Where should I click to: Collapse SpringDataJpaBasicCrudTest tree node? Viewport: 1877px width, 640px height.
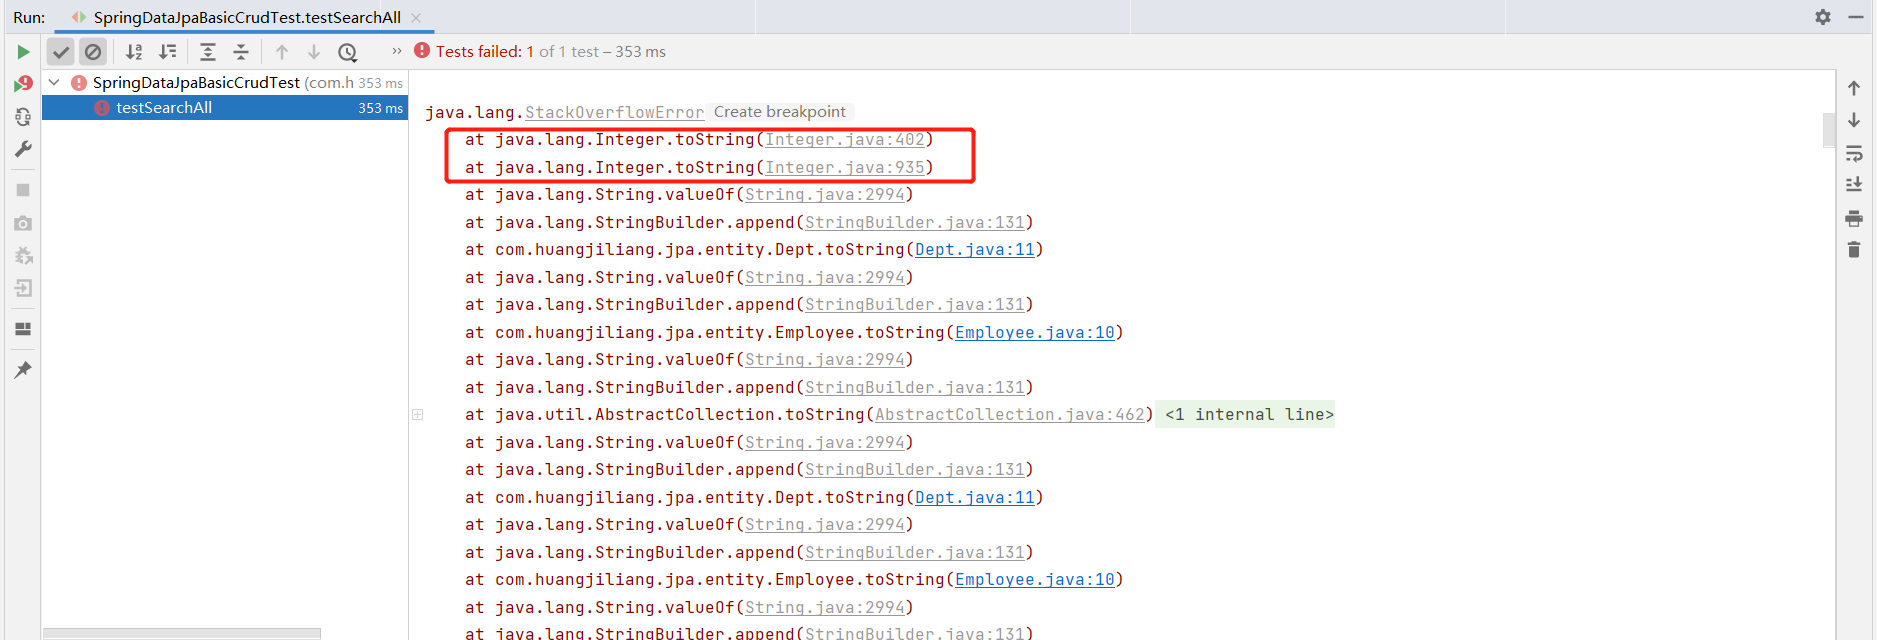pyautogui.click(x=54, y=82)
